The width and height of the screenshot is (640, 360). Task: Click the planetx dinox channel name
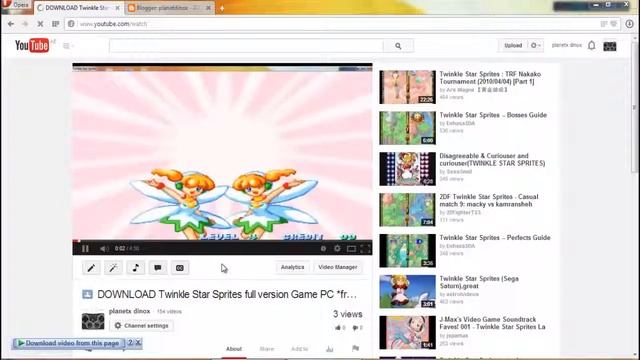129,311
